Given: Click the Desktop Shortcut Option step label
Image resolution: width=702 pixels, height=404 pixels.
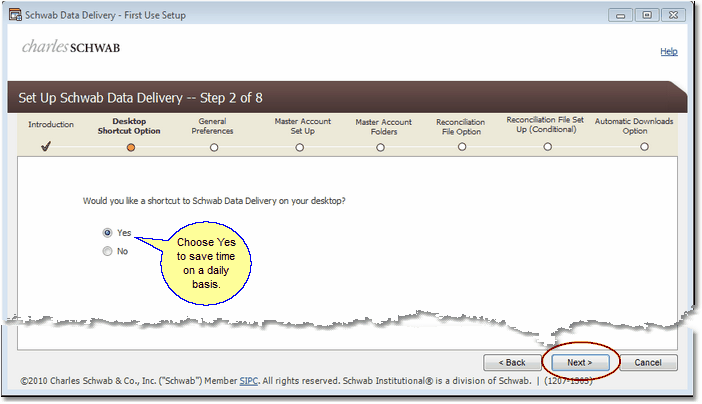Looking at the screenshot, I should click(x=129, y=126).
